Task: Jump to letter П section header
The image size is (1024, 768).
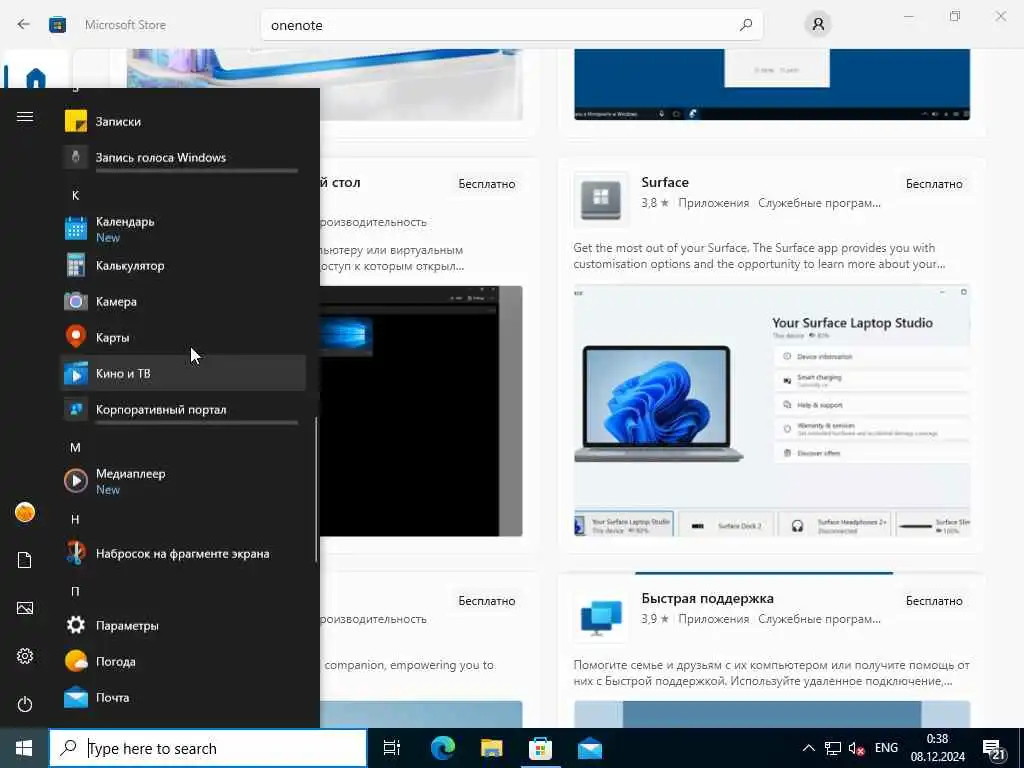Action: tap(75, 591)
